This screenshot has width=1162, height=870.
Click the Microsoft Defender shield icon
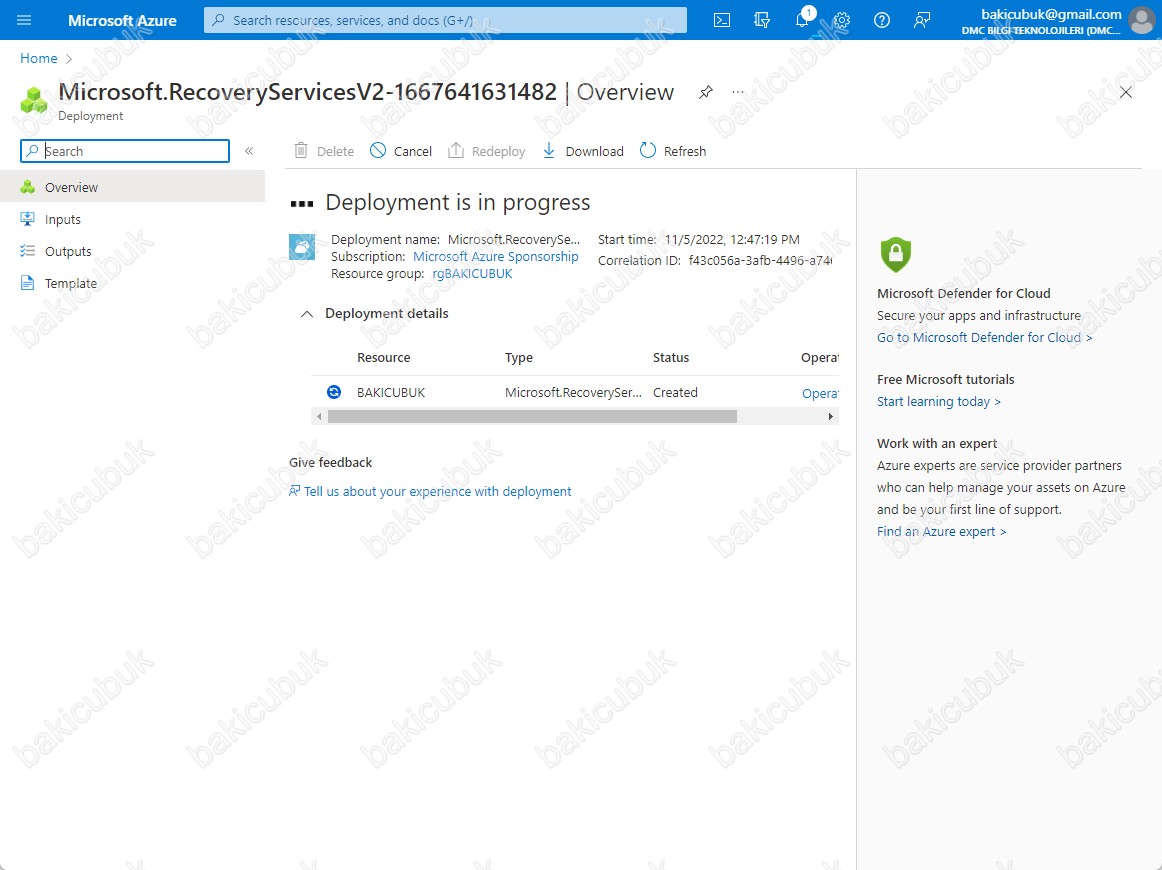pos(895,255)
